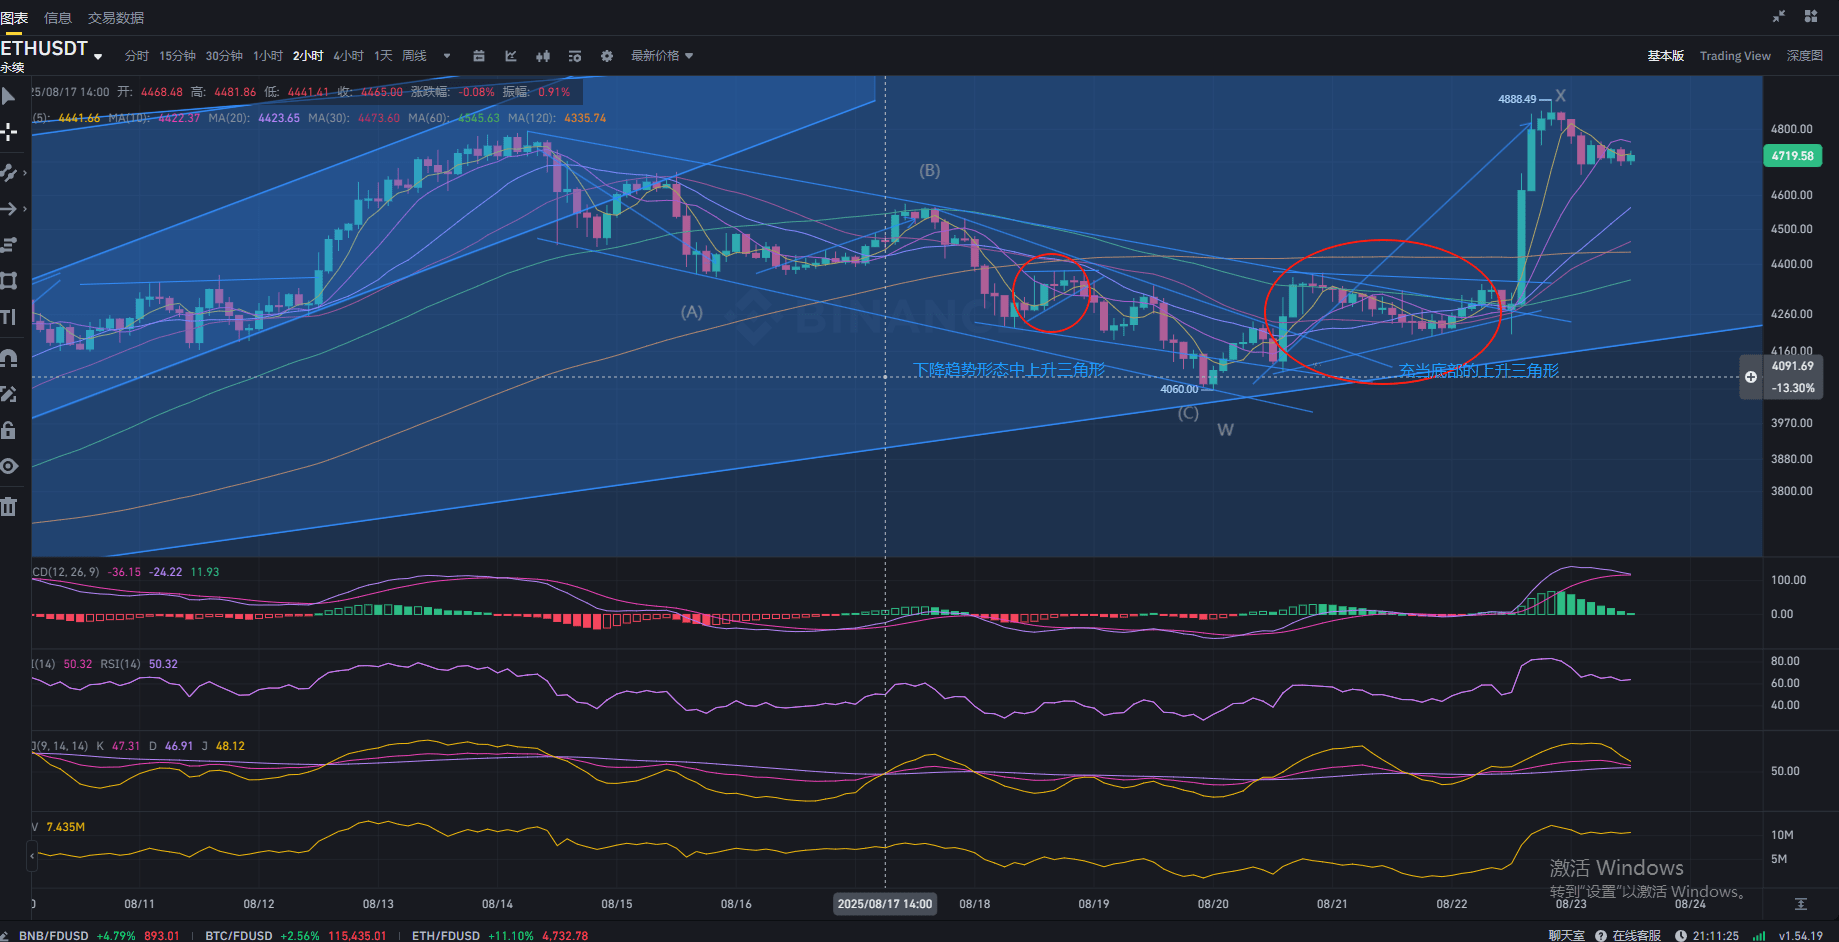Select BTC/FDUSD ticker in bottom bar
Image resolution: width=1839 pixels, height=942 pixels.
pyautogui.click(x=295, y=936)
